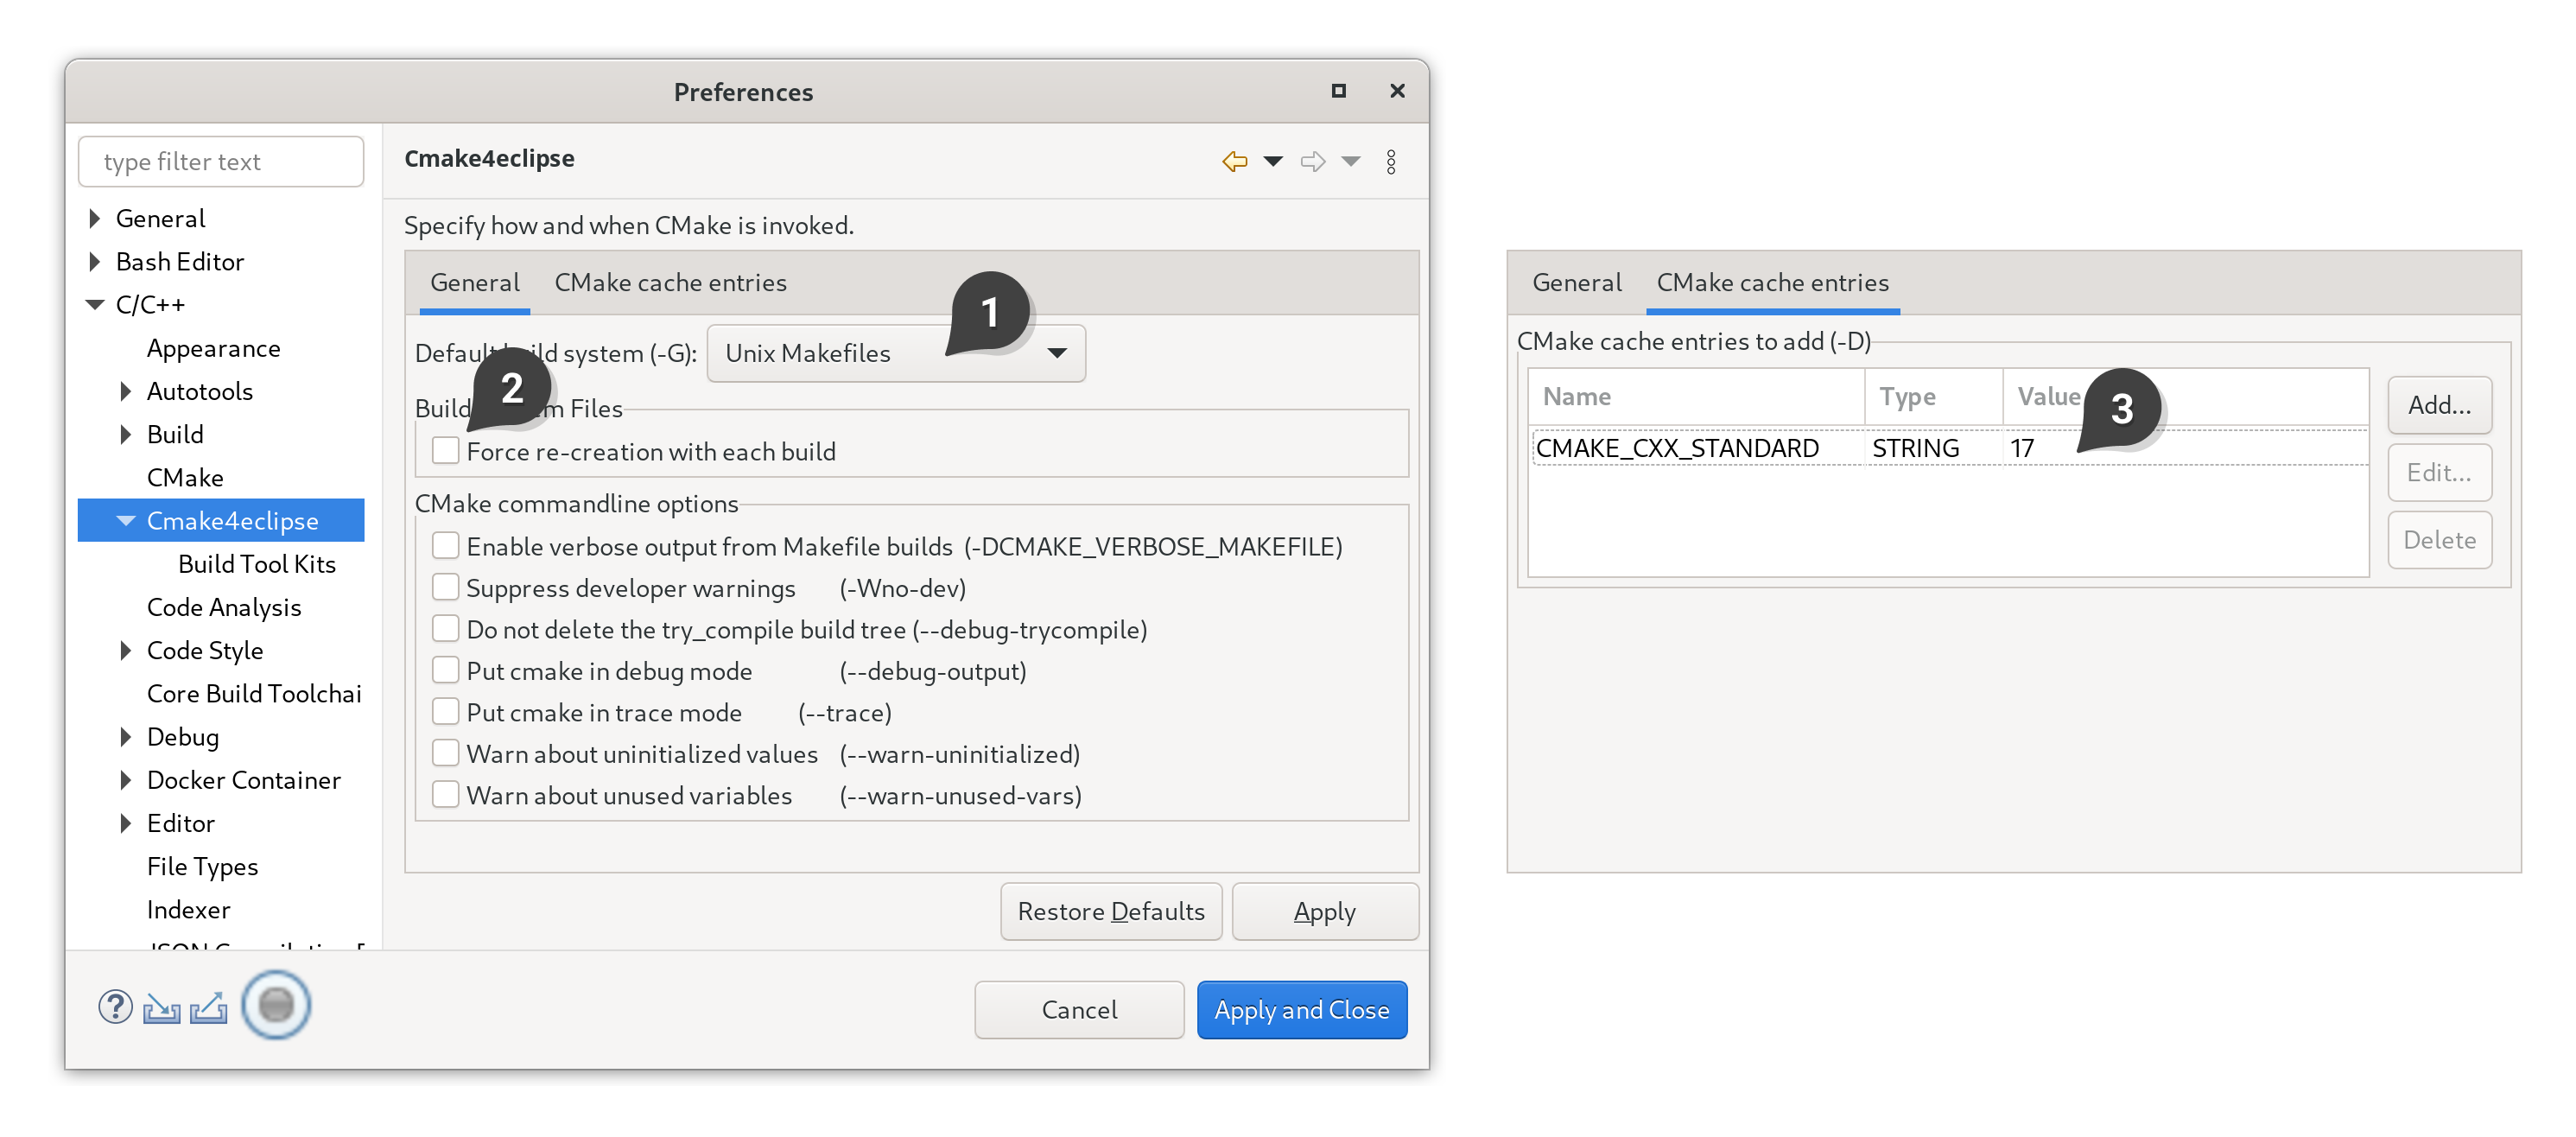Select Appearance in the tree
Viewport: 2576px width, 1137px height.
coord(213,348)
